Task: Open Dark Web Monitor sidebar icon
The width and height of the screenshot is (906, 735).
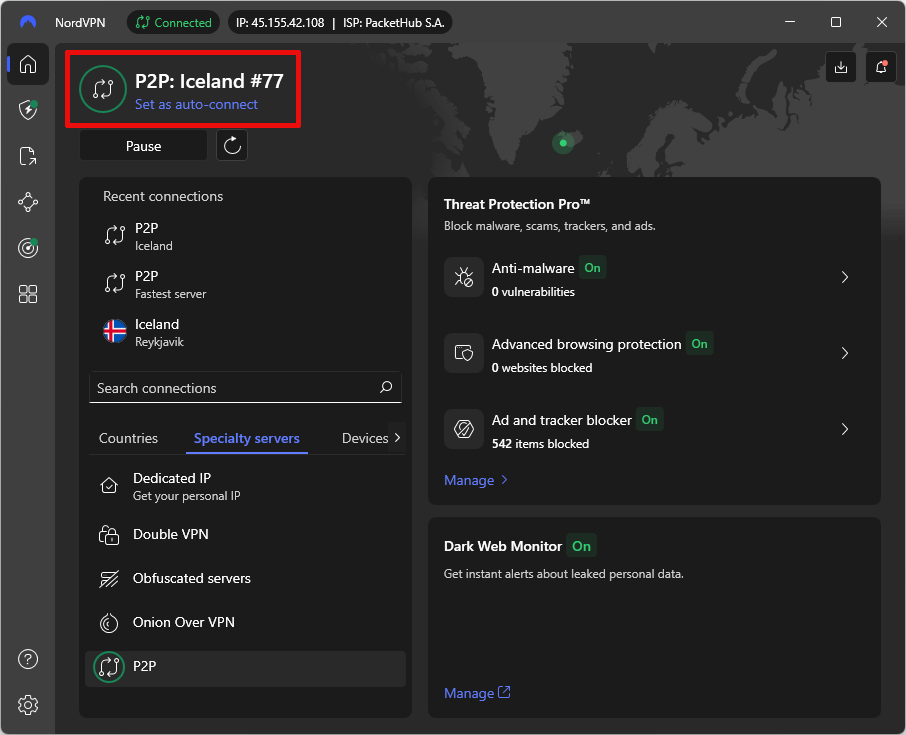Action: tap(27, 248)
